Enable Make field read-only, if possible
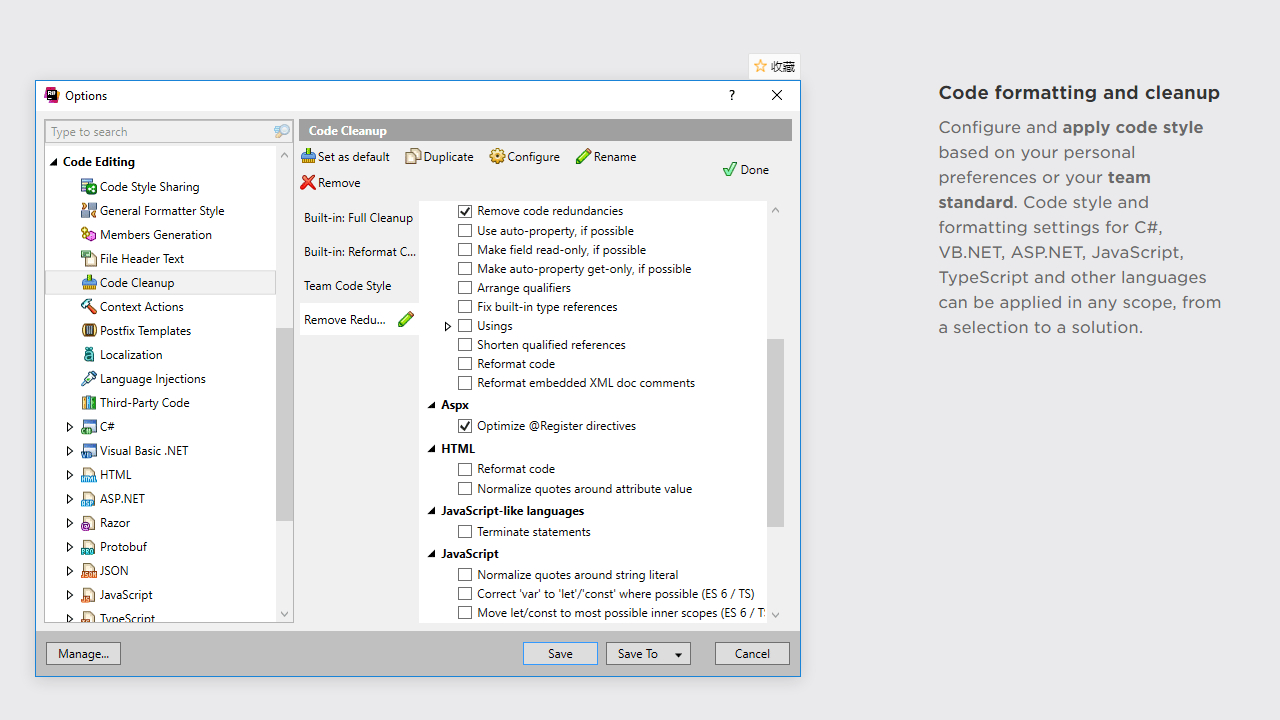 (x=465, y=250)
